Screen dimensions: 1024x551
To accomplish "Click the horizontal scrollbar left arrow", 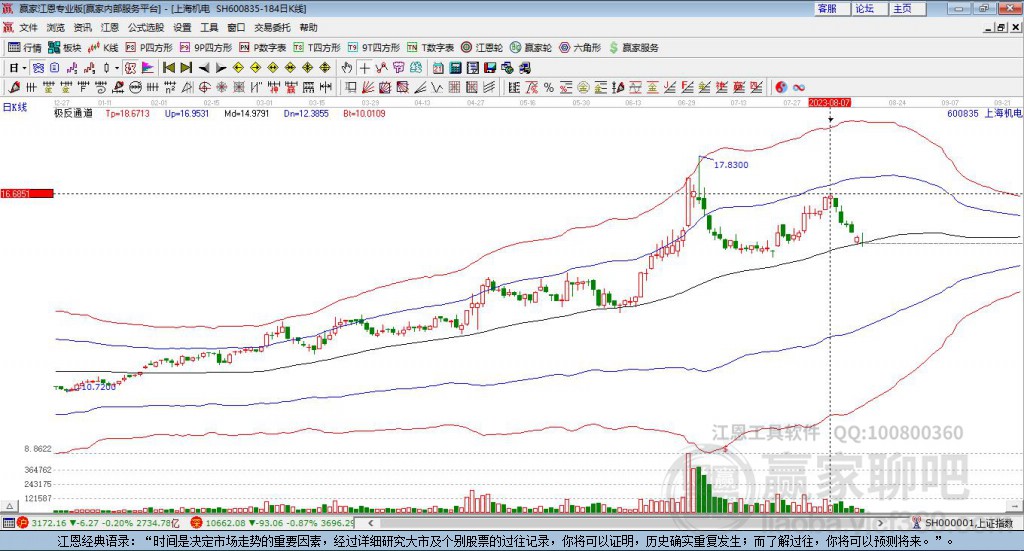I will 371,523.
